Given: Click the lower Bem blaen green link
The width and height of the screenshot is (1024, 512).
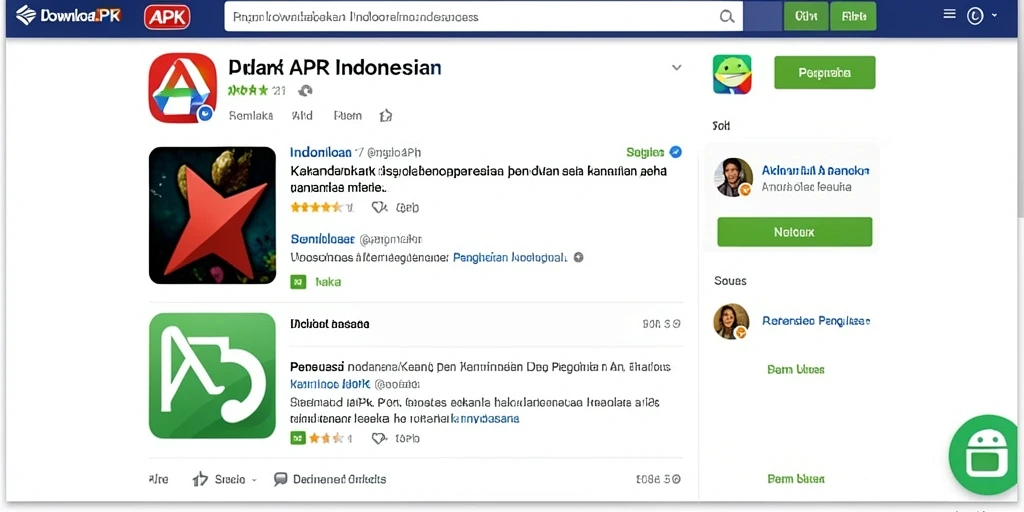Looking at the screenshot, I should (796, 479).
